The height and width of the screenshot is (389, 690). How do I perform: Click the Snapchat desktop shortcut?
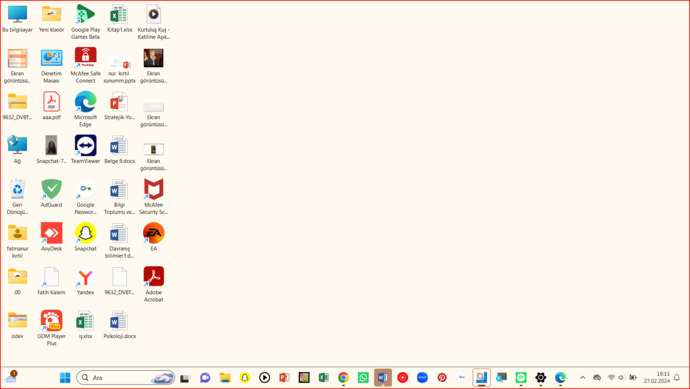point(85,237)
